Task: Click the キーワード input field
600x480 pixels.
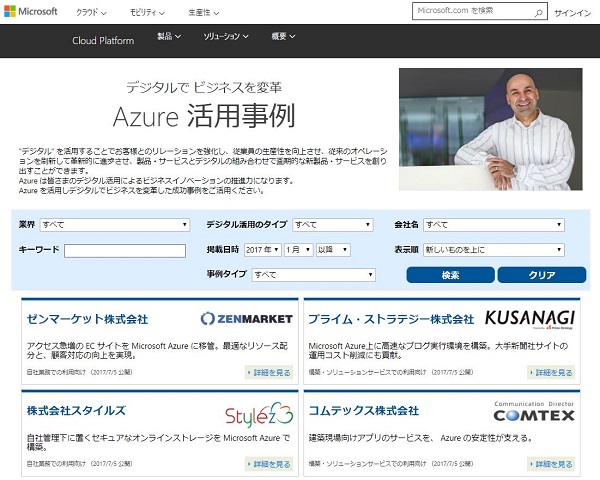Action: [x=125, y=251]
